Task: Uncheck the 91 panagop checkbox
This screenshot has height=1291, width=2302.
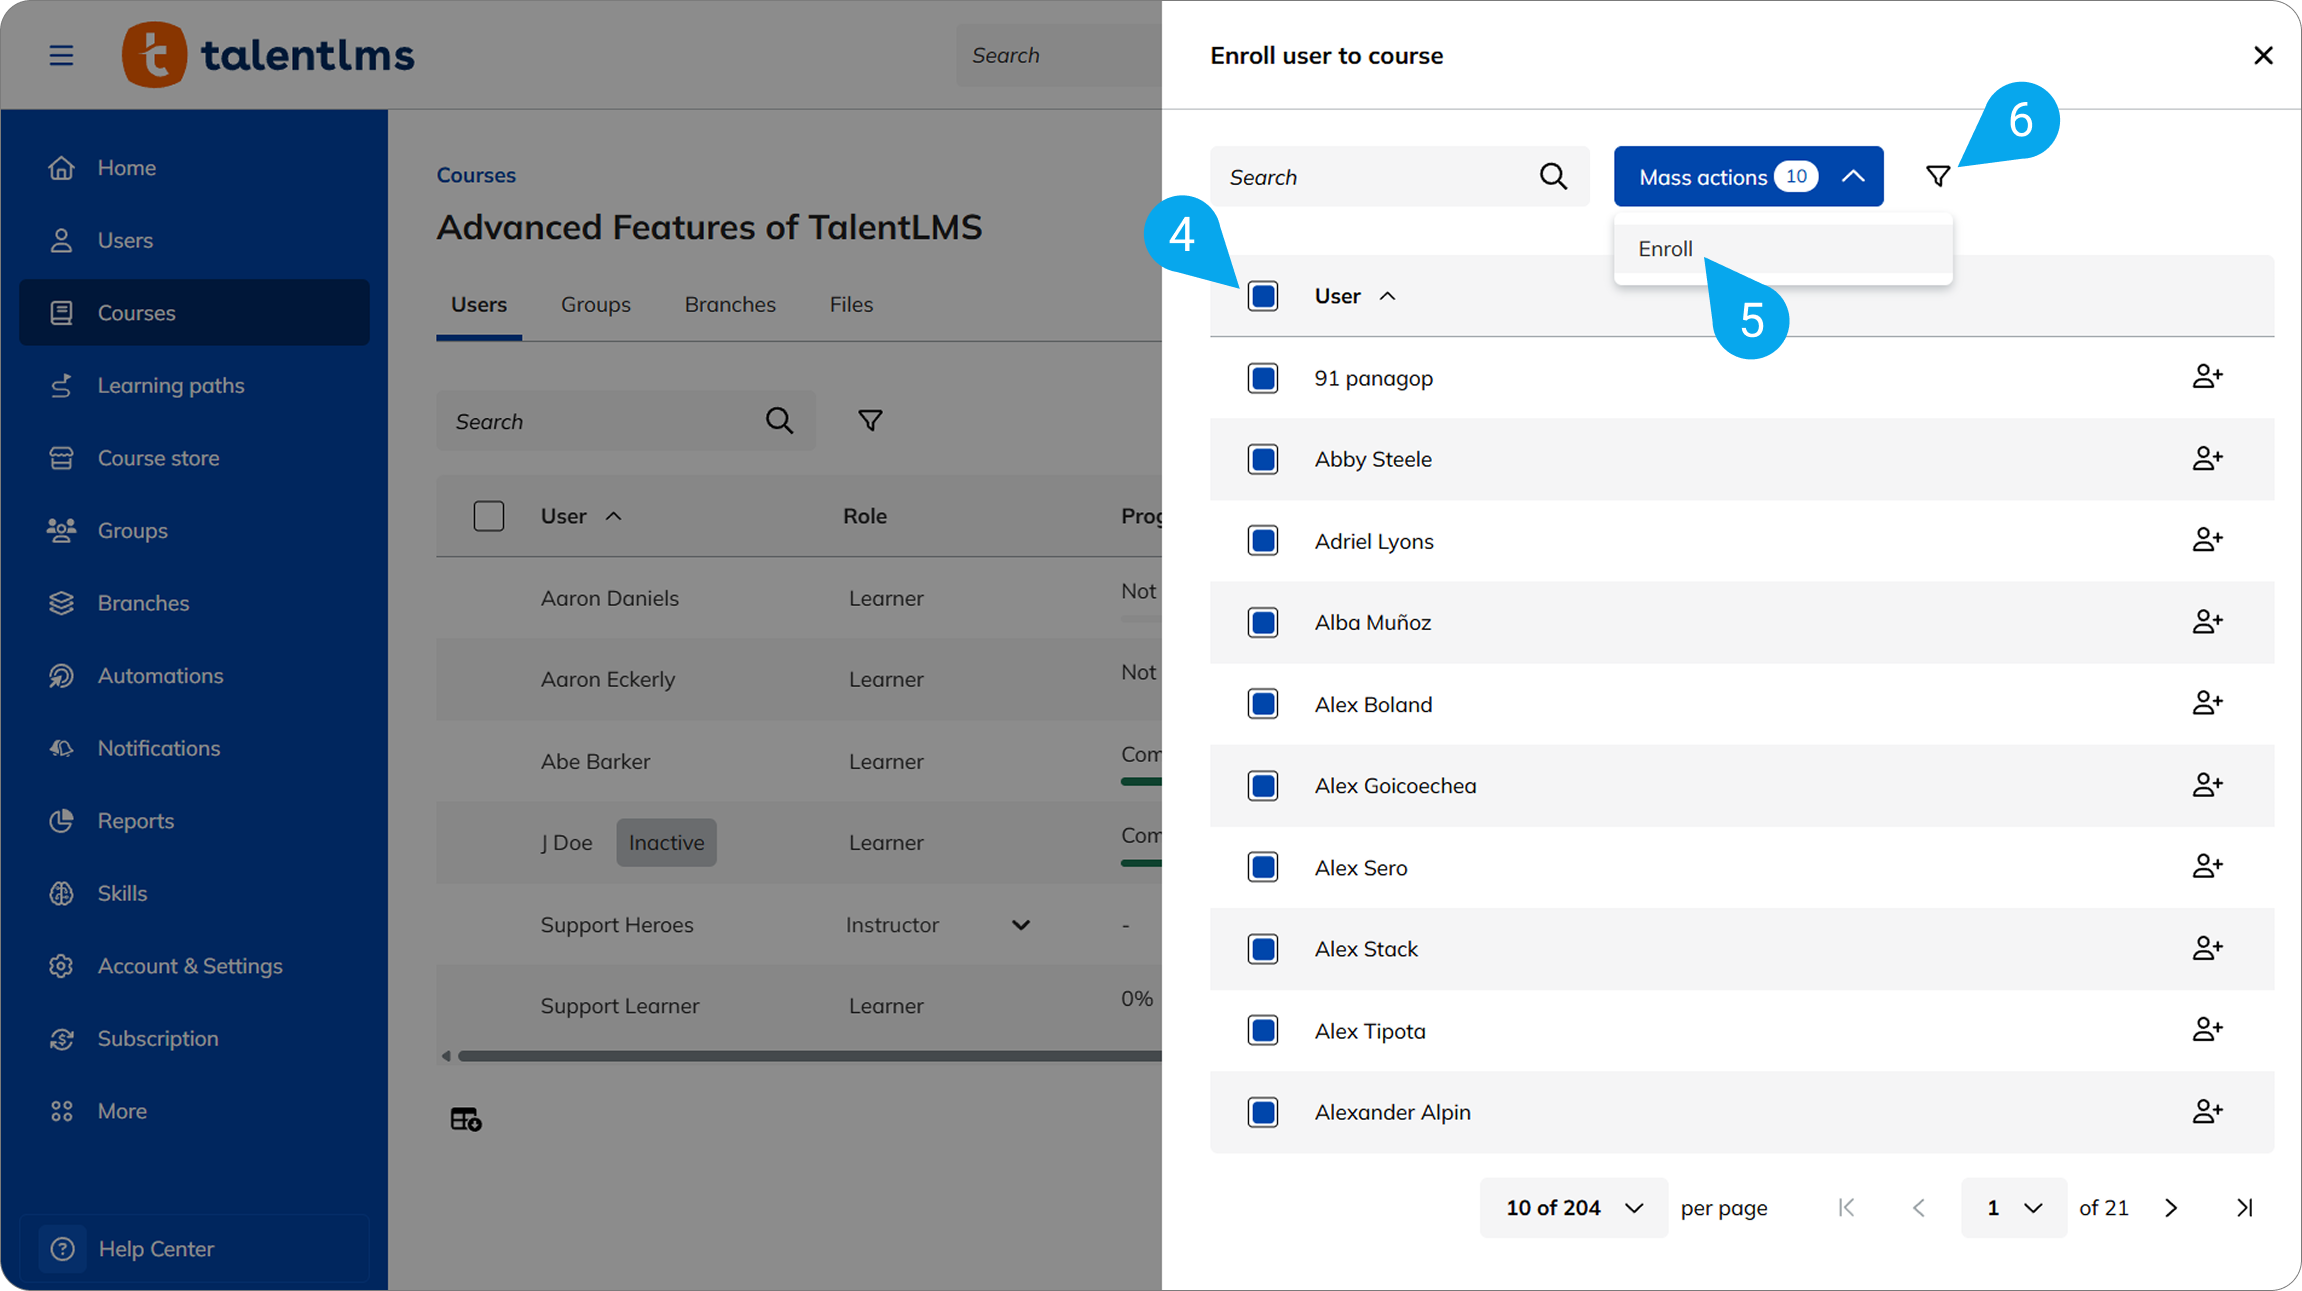Action: [1263, 378]
